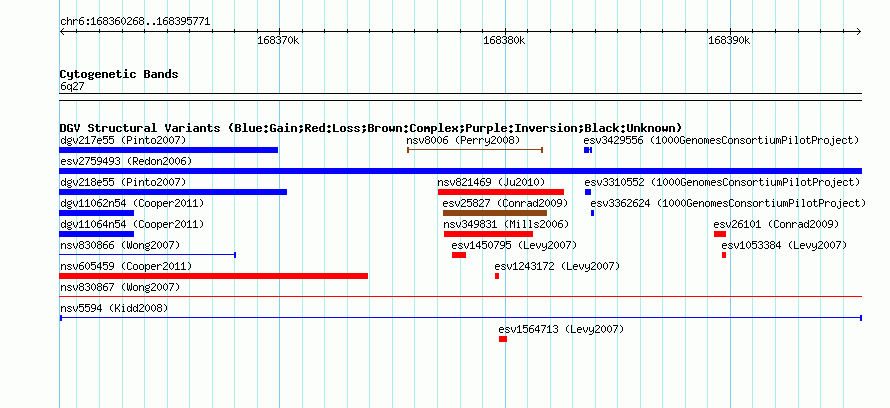Screen dimensions: 890x408
Task: Click the Cytogenetic Bands track heading
Action: pos(119,74)
